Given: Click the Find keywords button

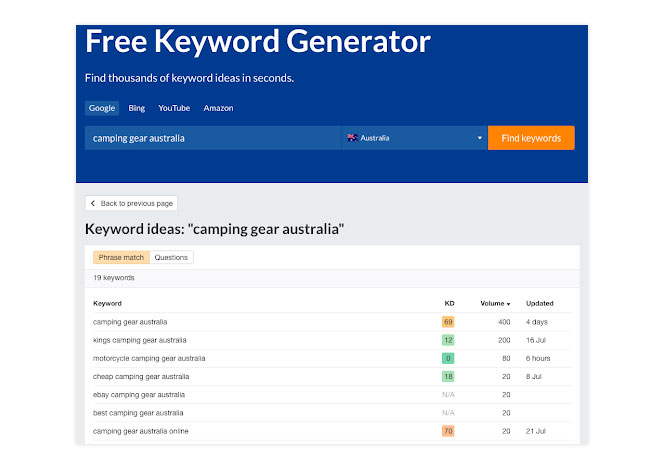Looking at the screenshot, I should point(531,138).
